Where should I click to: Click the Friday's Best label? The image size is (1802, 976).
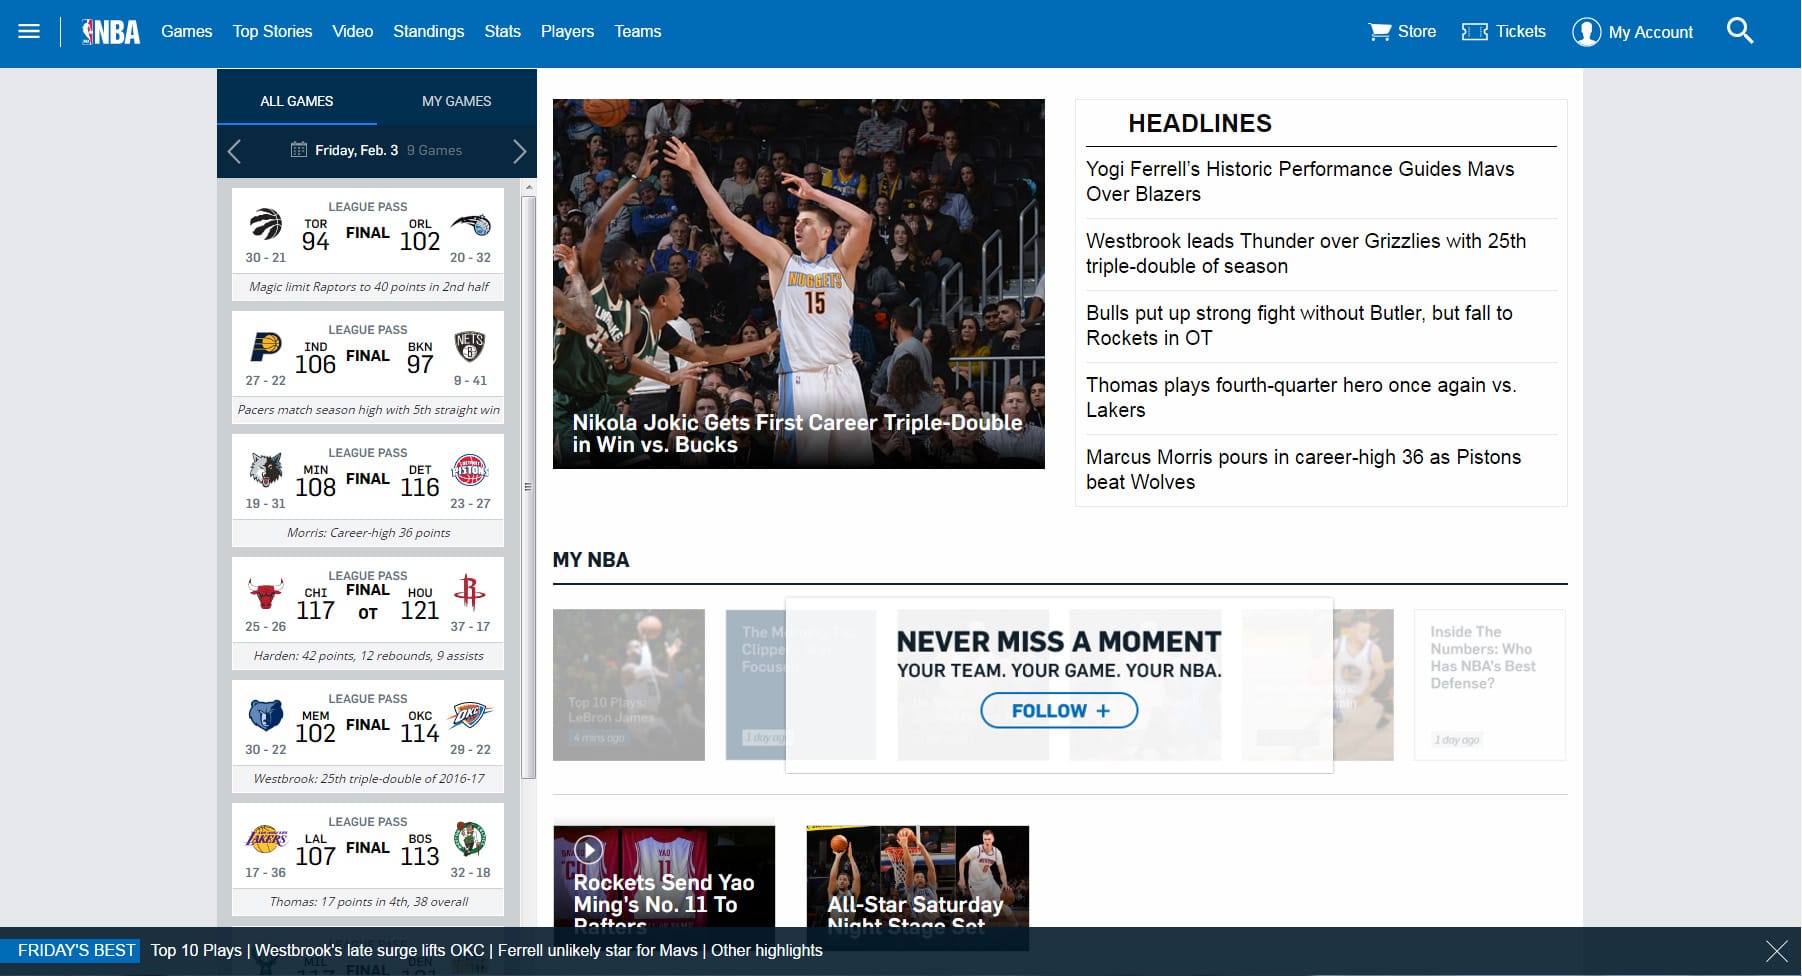(x=76, y=950)
